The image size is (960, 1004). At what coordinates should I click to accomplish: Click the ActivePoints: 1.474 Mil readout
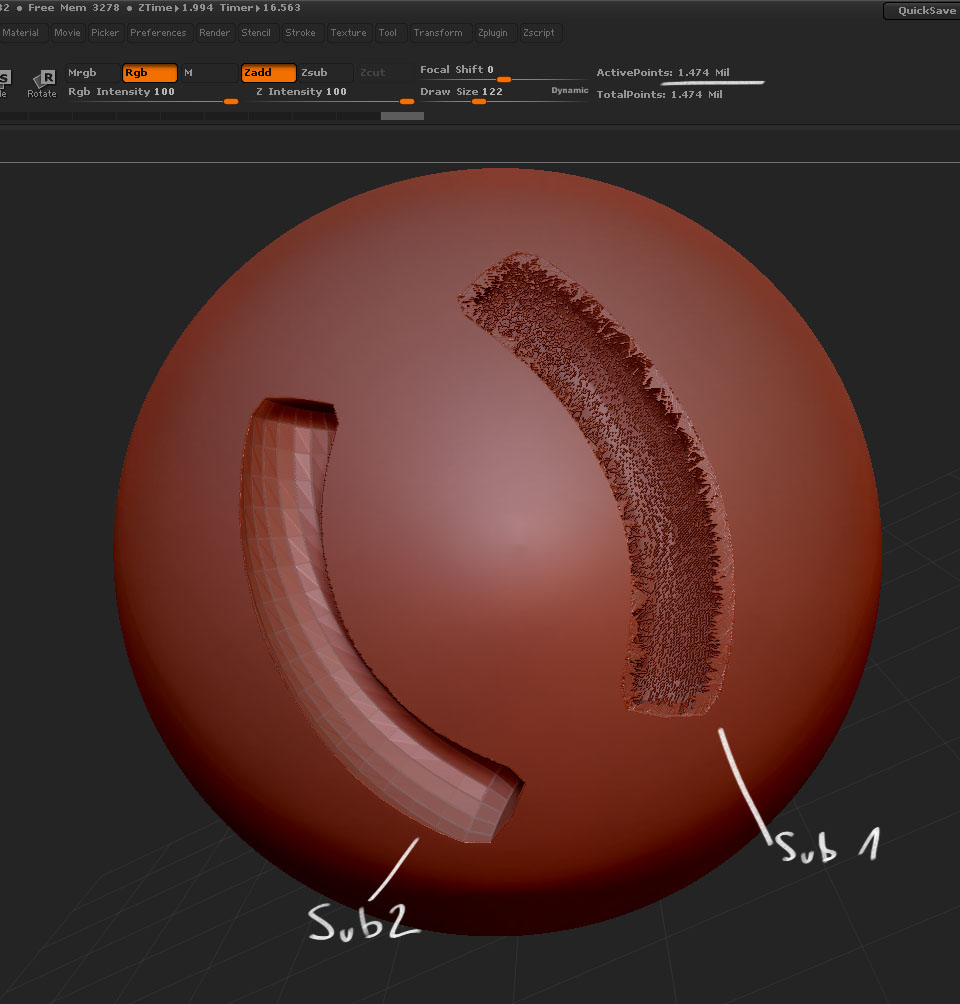tap(663, 73)
